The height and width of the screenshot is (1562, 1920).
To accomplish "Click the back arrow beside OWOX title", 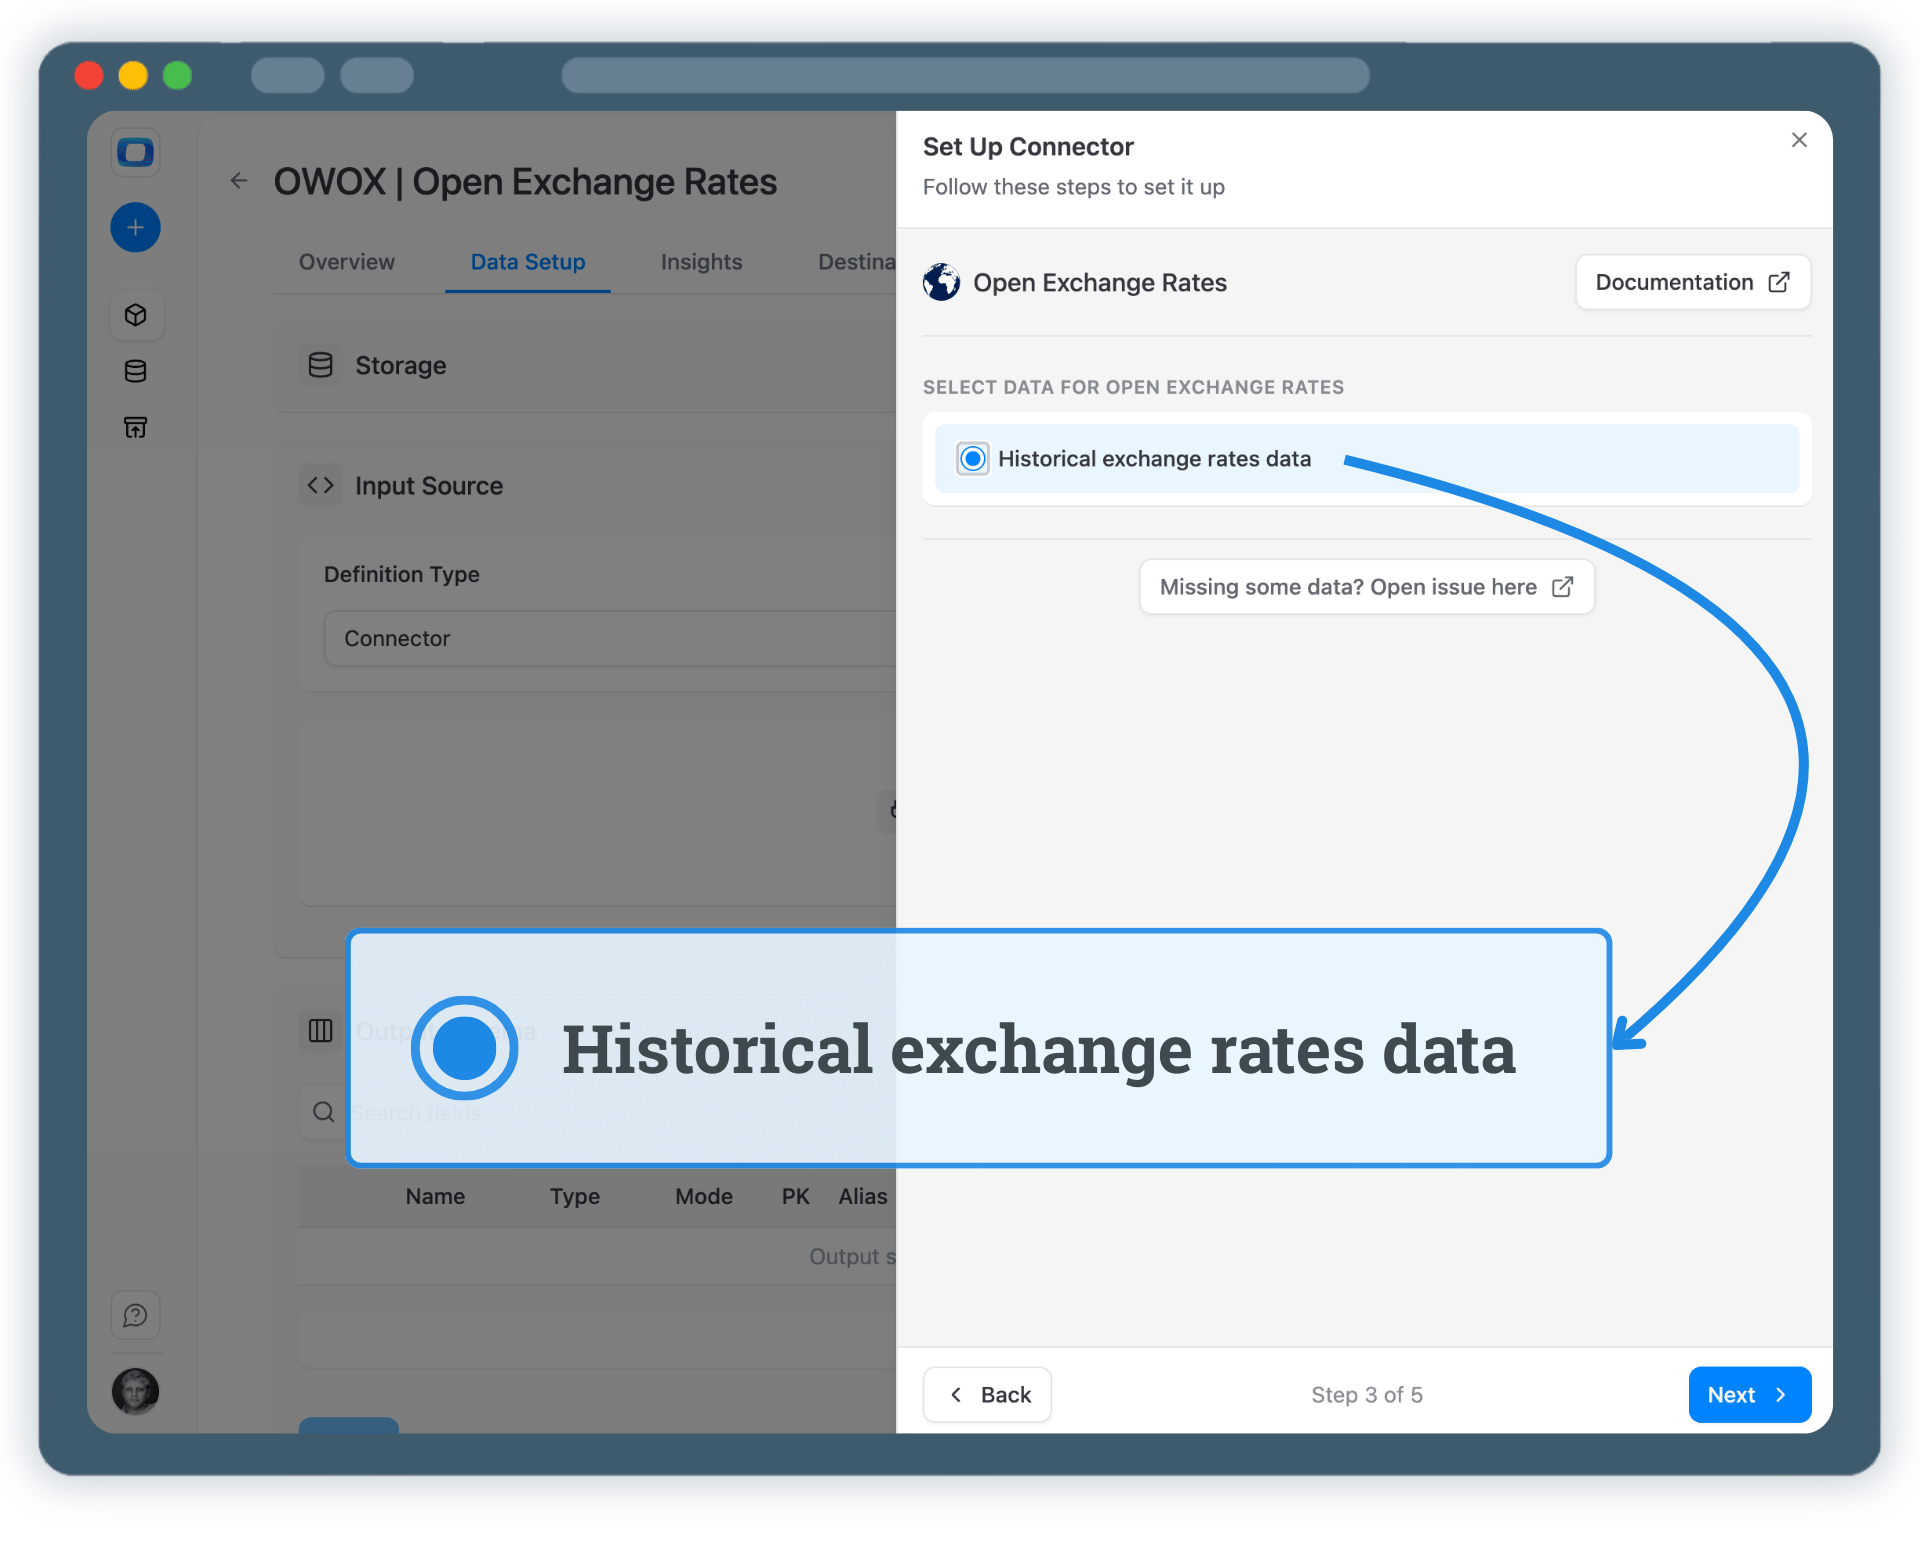I will coord(238,181).
